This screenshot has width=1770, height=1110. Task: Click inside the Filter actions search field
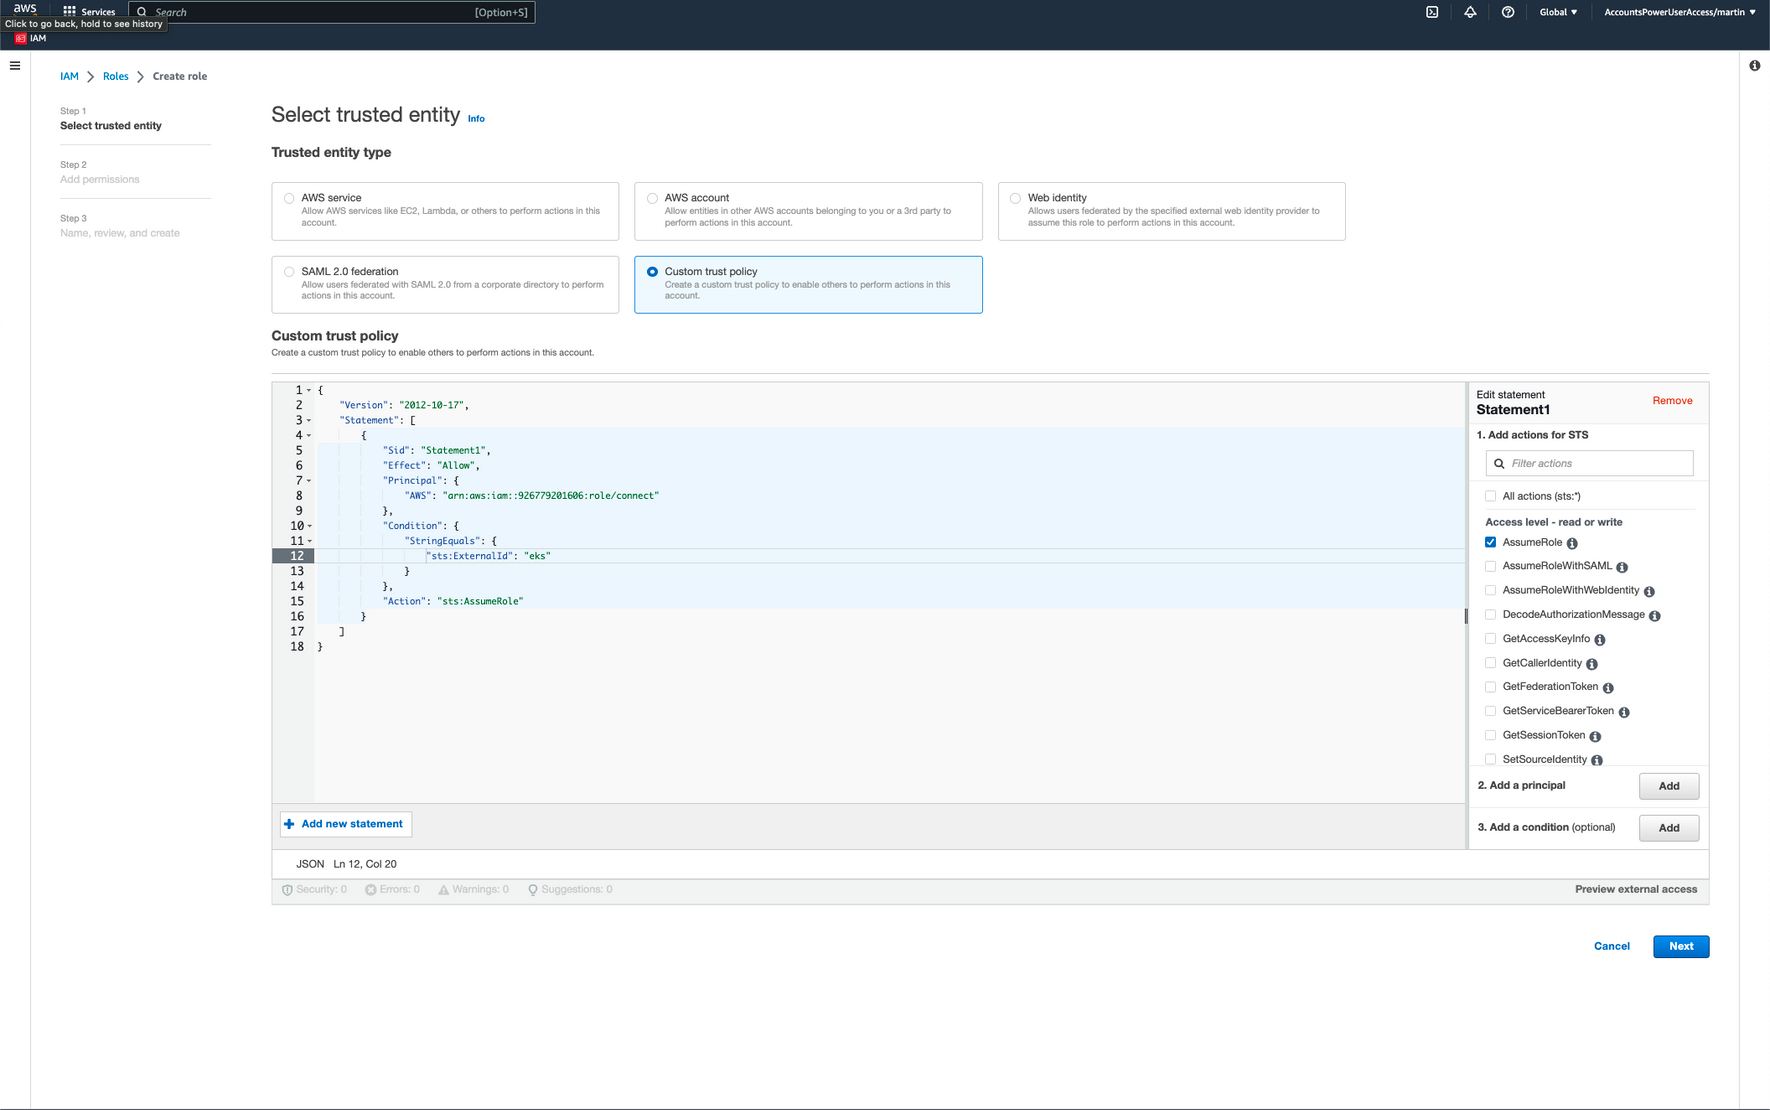(1589, 463)
